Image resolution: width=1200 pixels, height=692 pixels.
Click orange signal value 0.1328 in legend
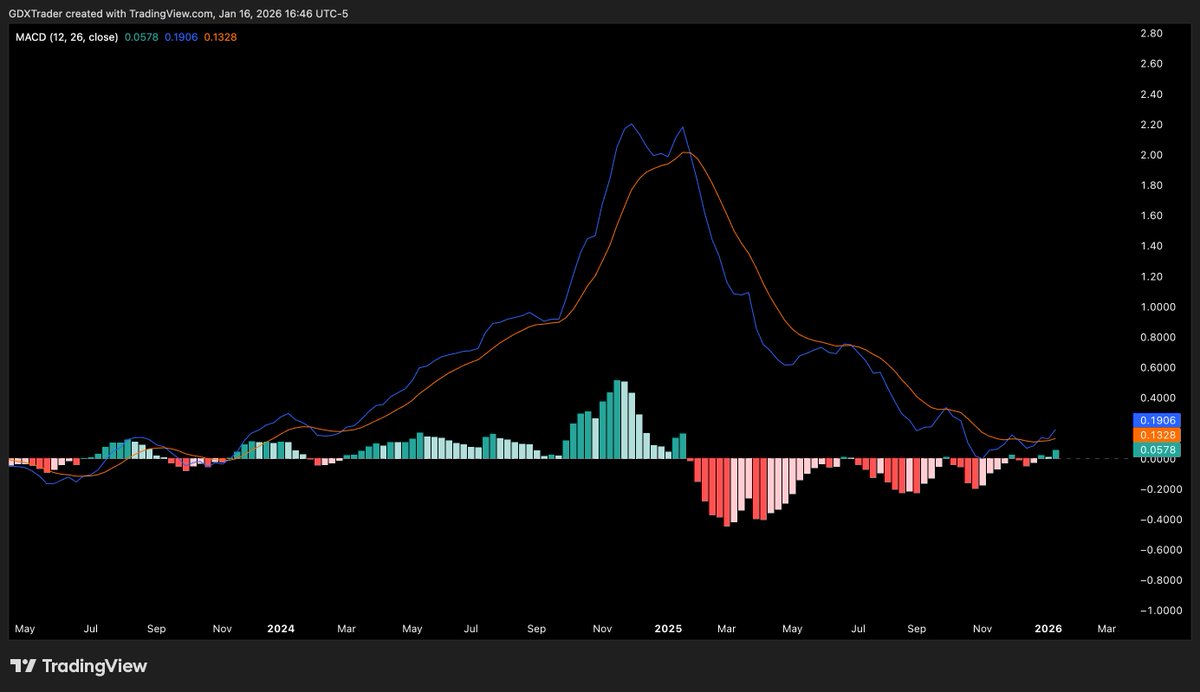tap(220, 37)
